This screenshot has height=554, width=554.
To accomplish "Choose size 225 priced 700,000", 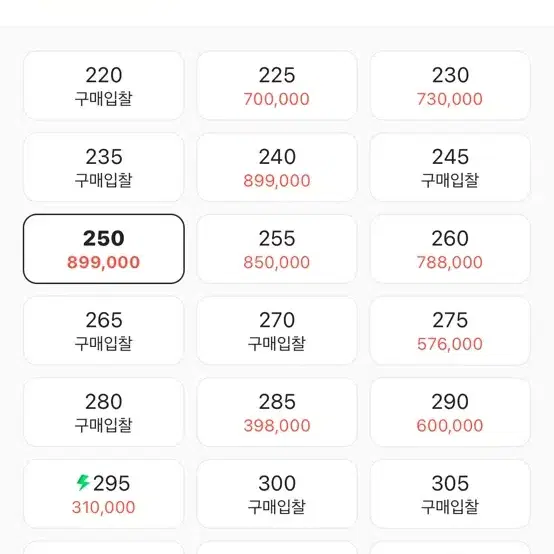I will click(277, 86).
